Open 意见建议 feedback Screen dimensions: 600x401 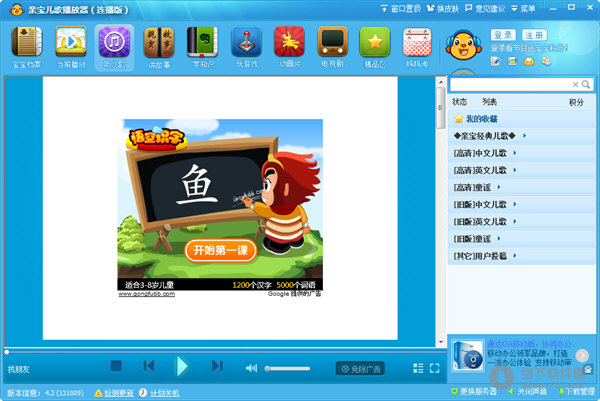tap(485, 8)
